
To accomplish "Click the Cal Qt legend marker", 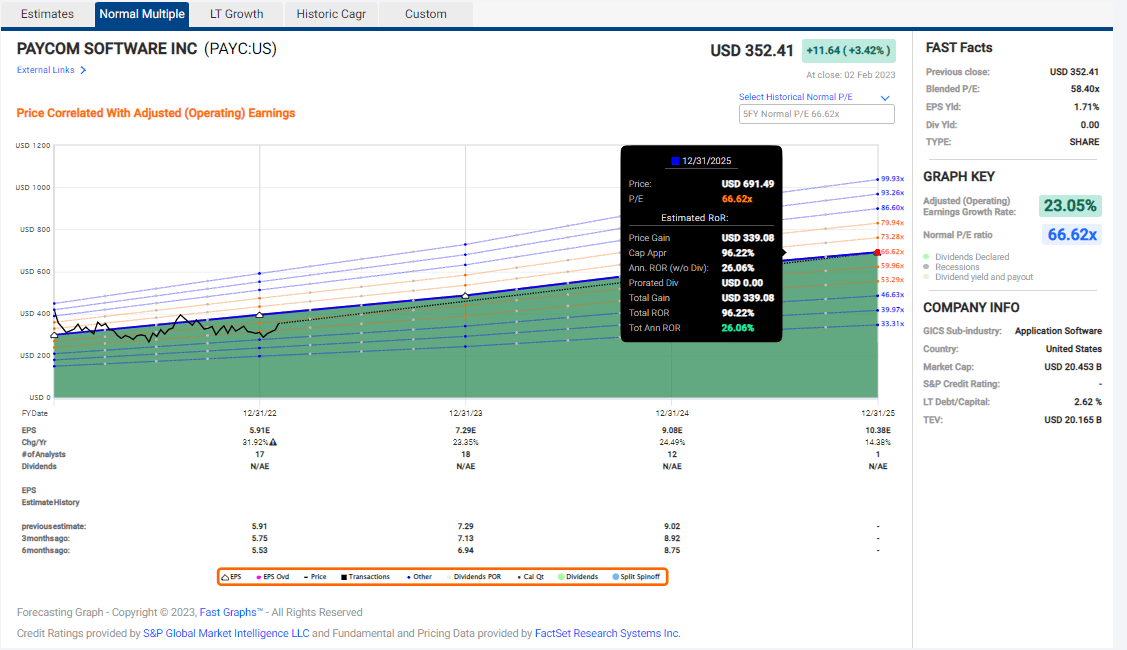I will click(521, 576).
